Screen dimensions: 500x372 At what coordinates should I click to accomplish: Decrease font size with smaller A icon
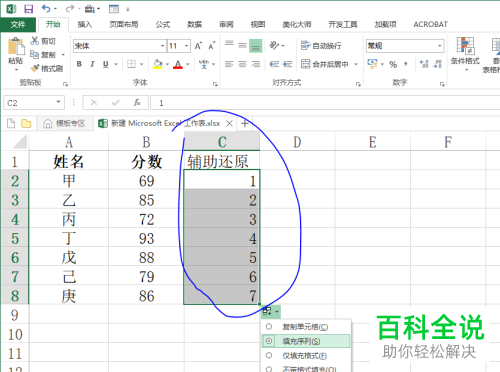pyautogui.click(x=212, y=46)
